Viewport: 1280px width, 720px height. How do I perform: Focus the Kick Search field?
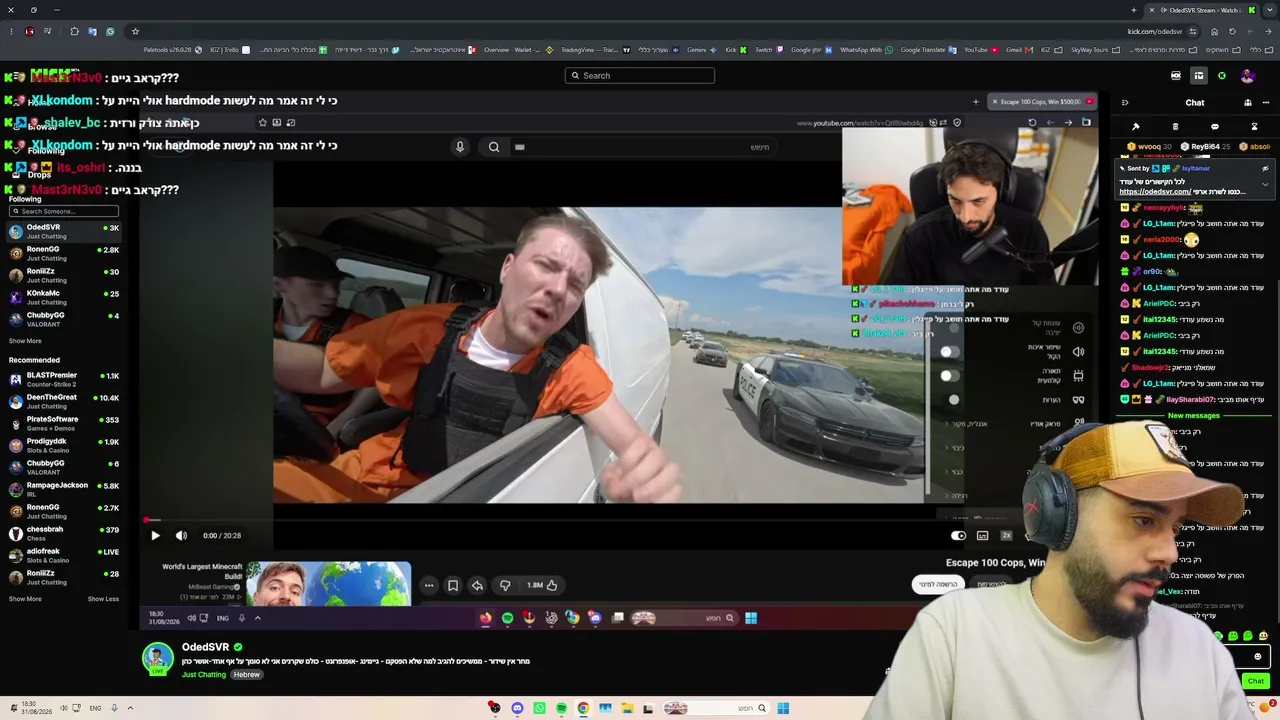(640, 75)
